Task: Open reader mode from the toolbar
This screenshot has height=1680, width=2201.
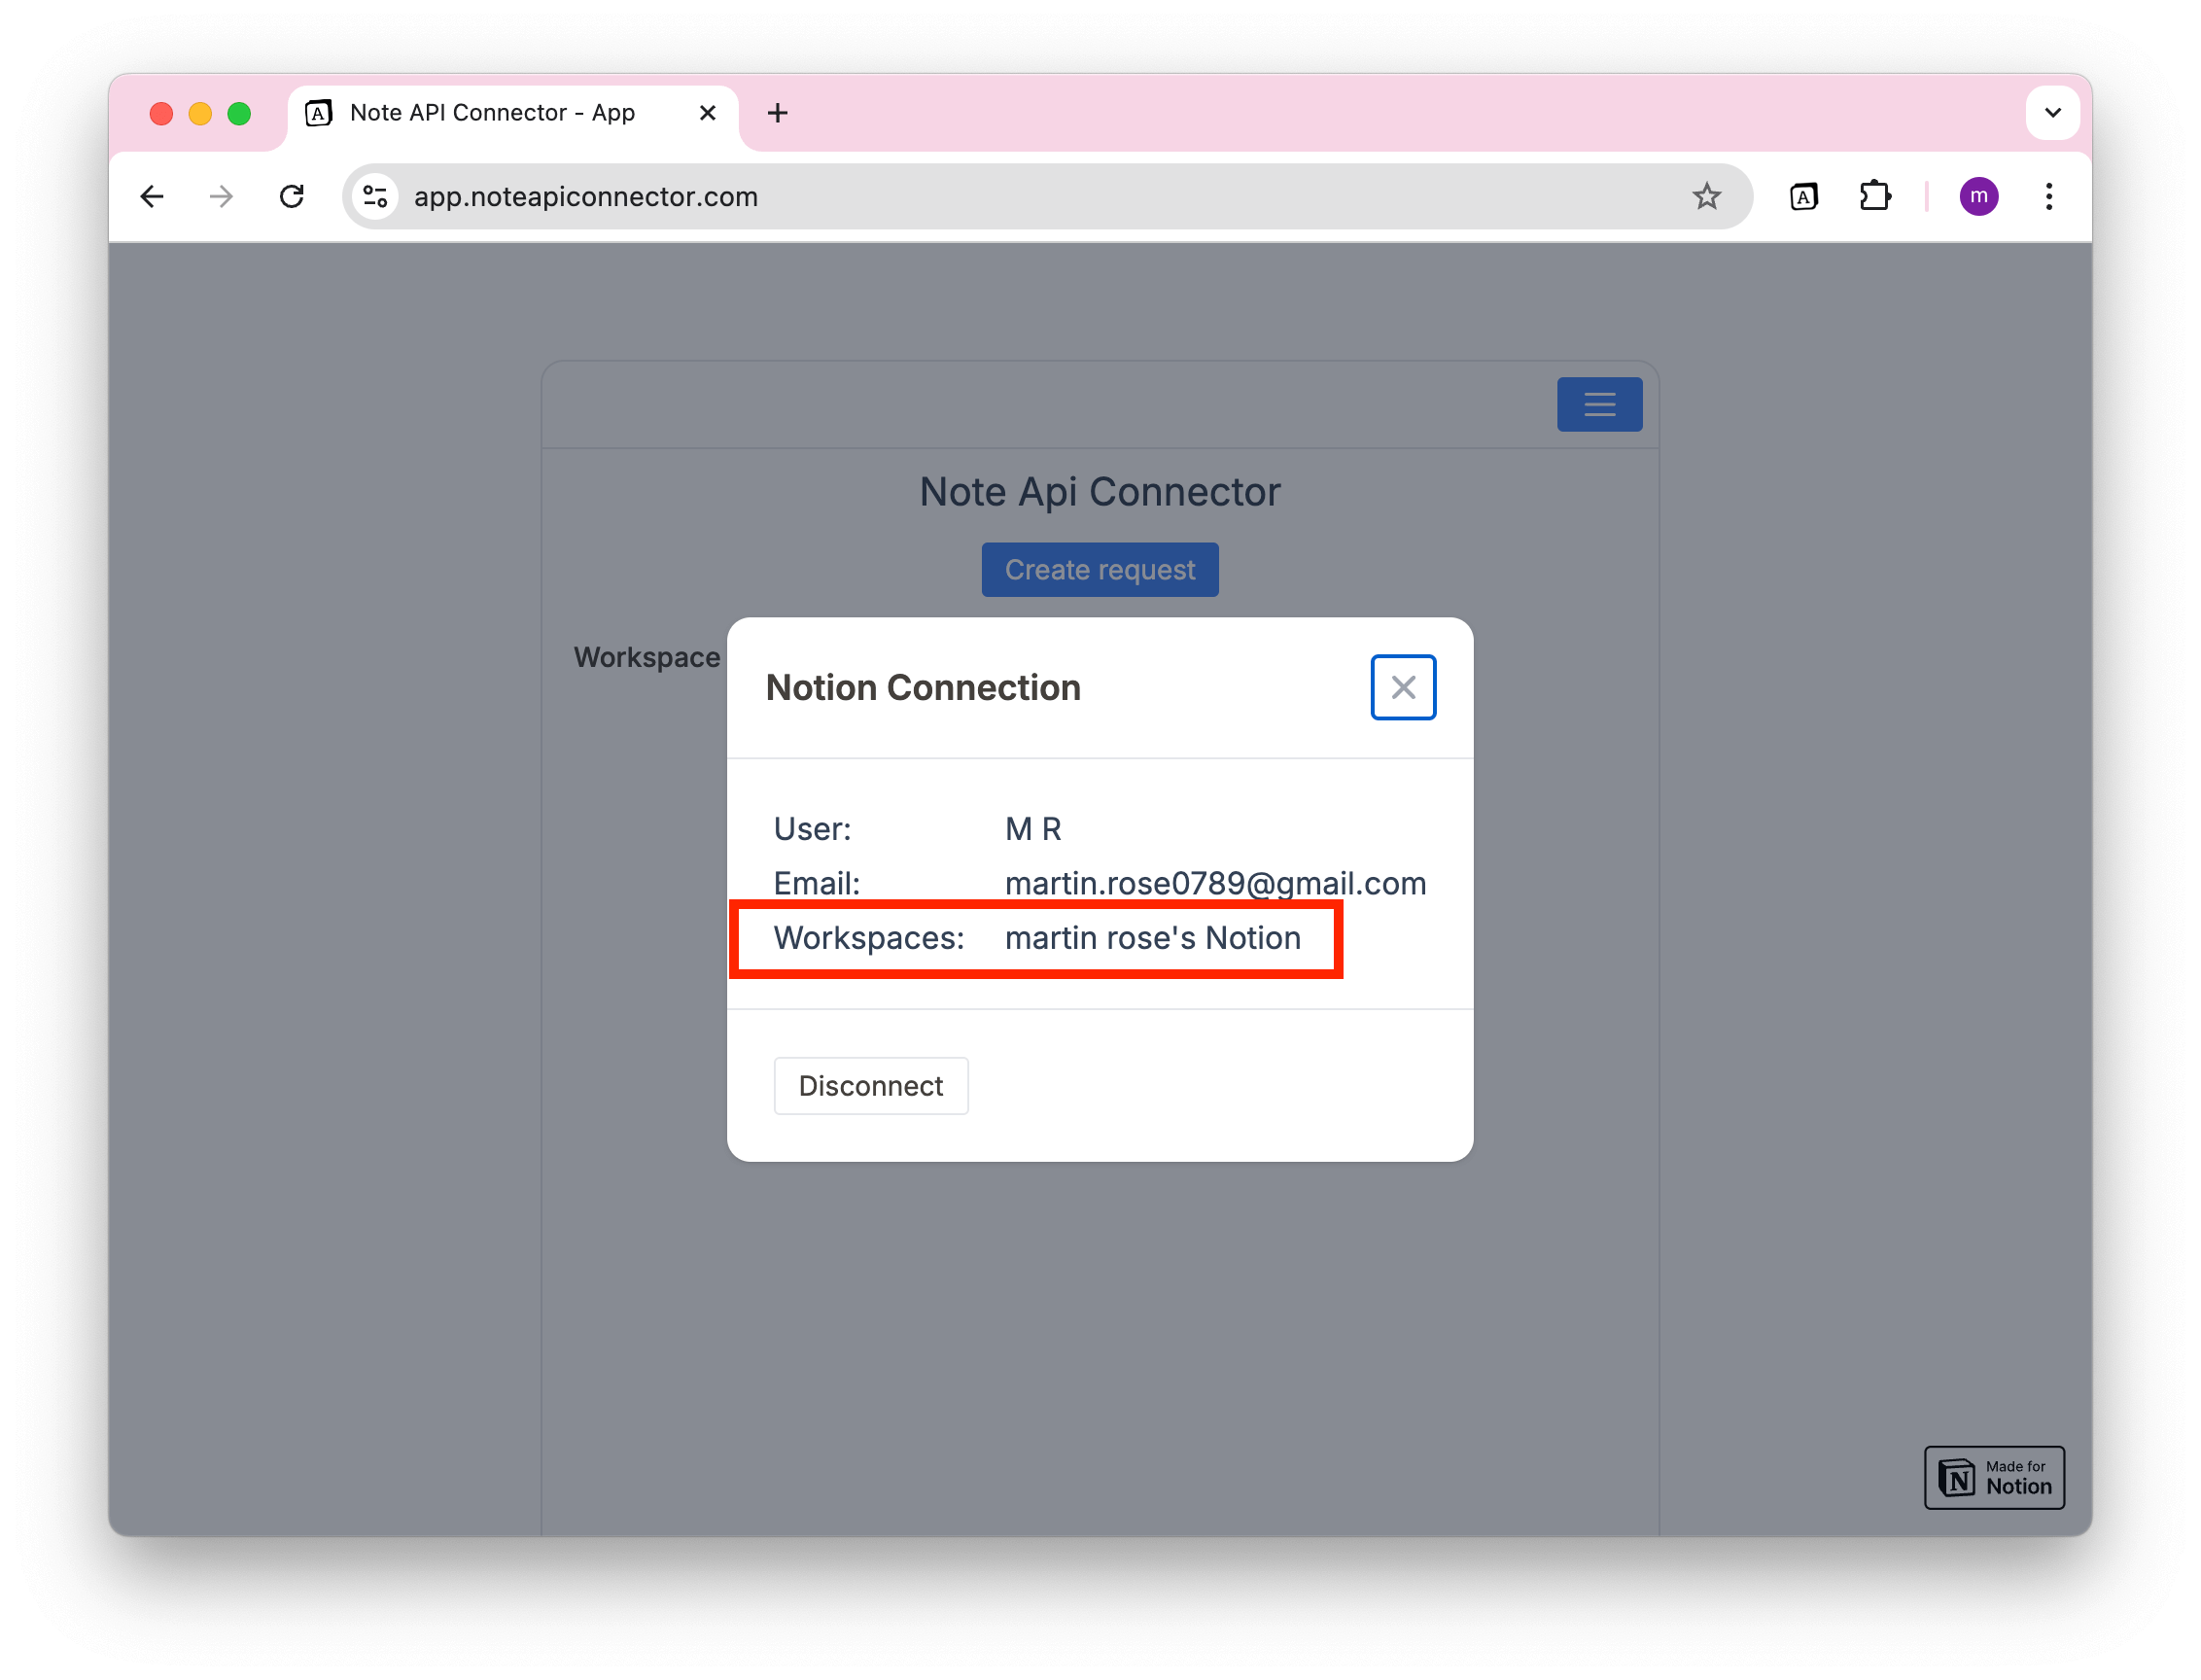Action: point(1803,196)
